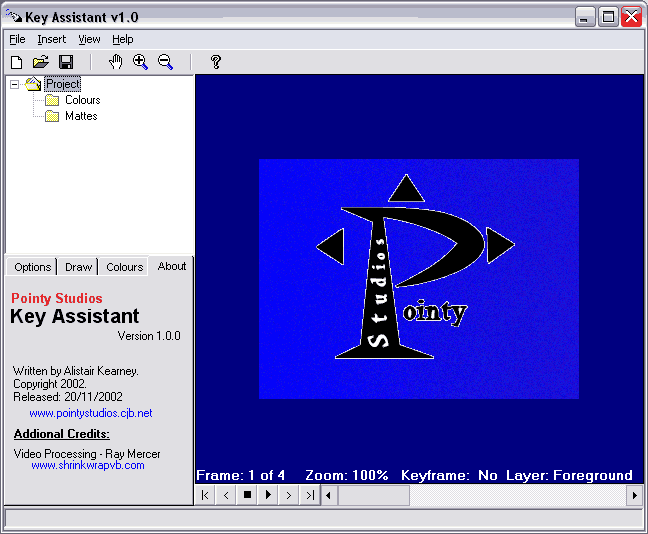Click the Key Assistant title bar icon

[x=14, y=17]
